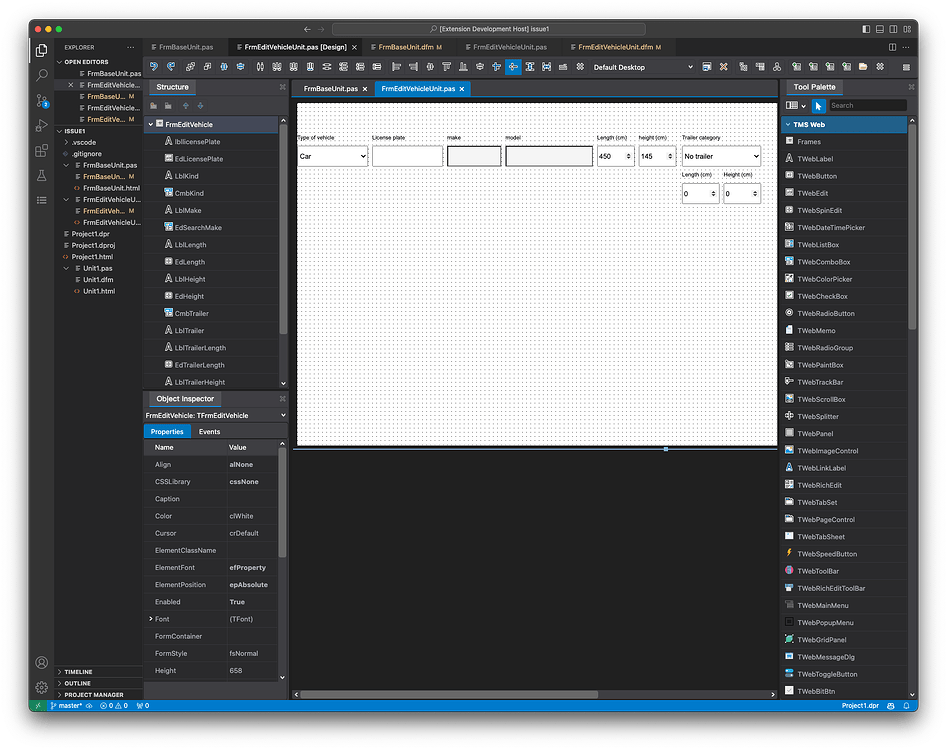Close the FrmEditVehicleUnit.pas [Design] editor tab

[x=355, y=47]
